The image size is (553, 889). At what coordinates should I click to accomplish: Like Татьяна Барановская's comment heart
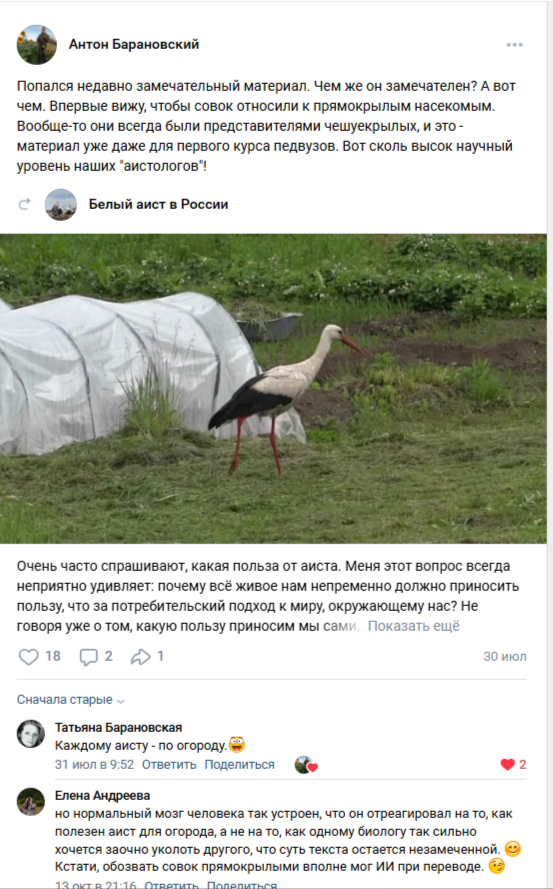508,764
